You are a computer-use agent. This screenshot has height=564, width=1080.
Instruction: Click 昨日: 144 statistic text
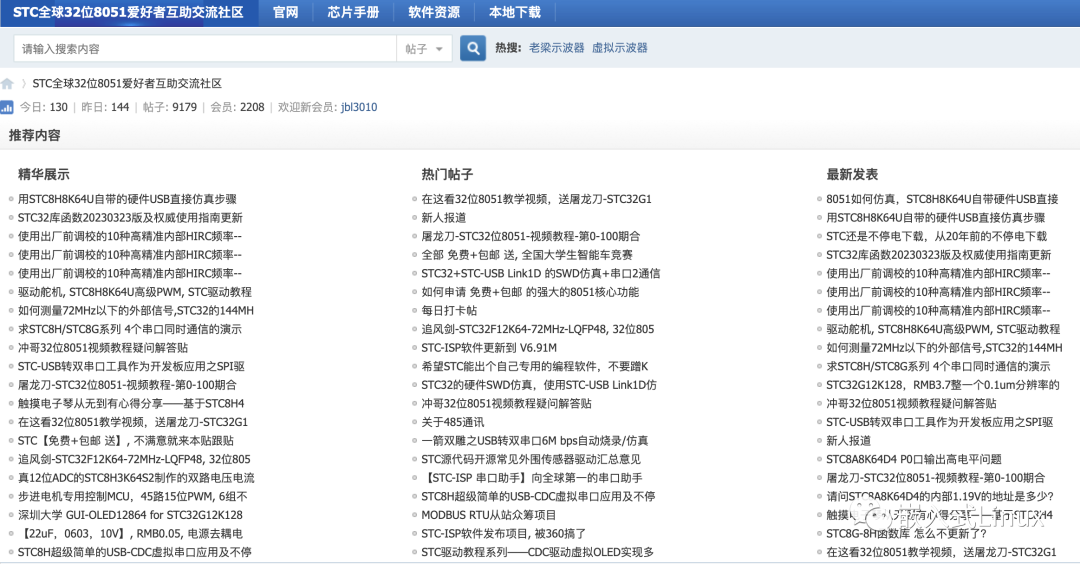(105, 107)
